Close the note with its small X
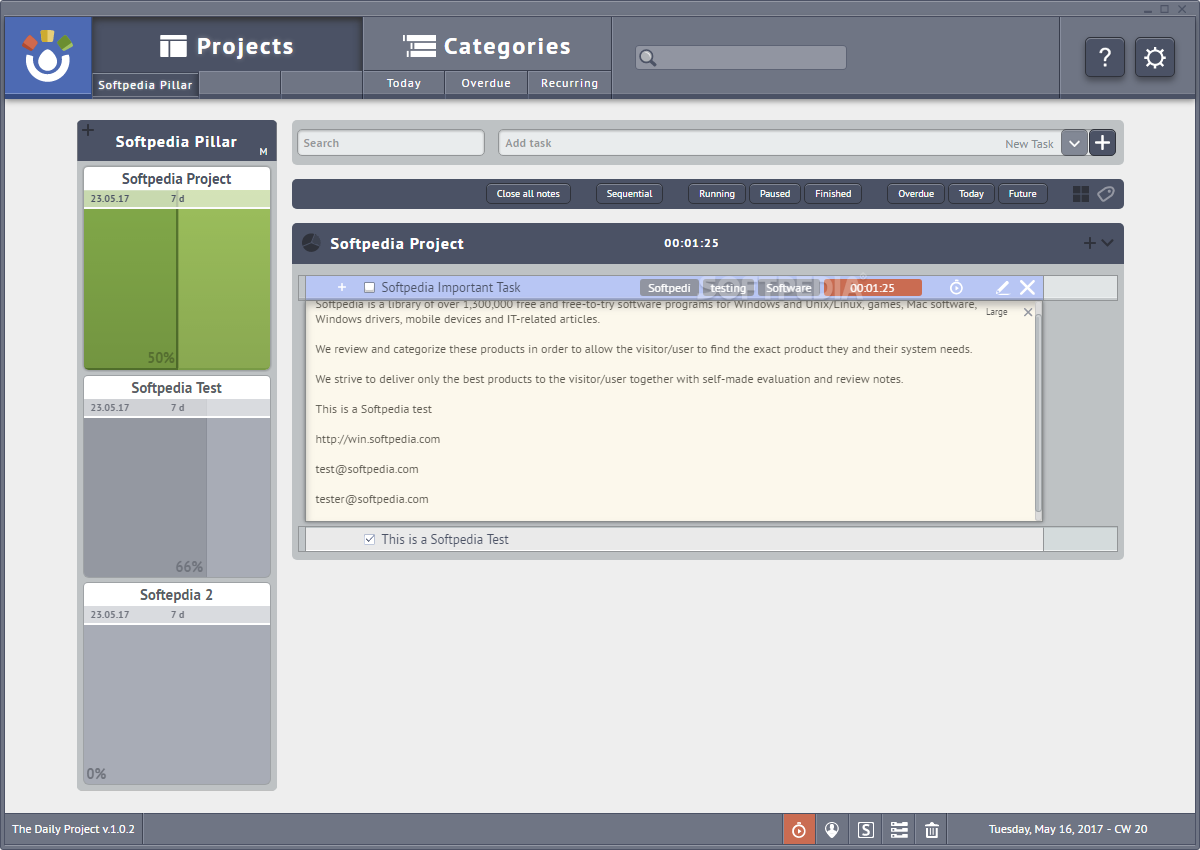 [1028, 312]
